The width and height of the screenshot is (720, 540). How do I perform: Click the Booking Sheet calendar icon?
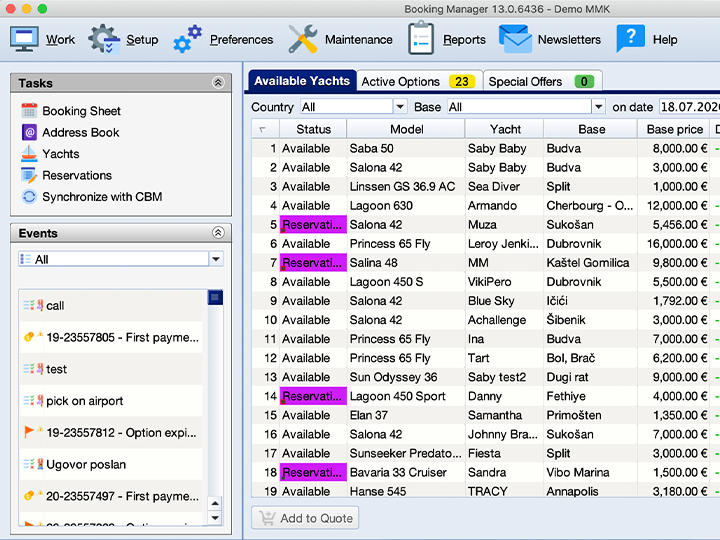29,111
